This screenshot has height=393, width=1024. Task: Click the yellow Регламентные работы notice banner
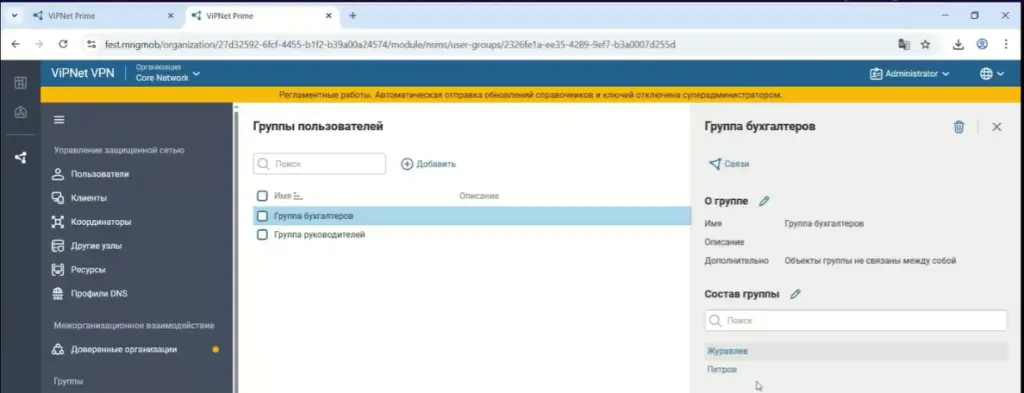pyautogui.click(x=530, y=95)
